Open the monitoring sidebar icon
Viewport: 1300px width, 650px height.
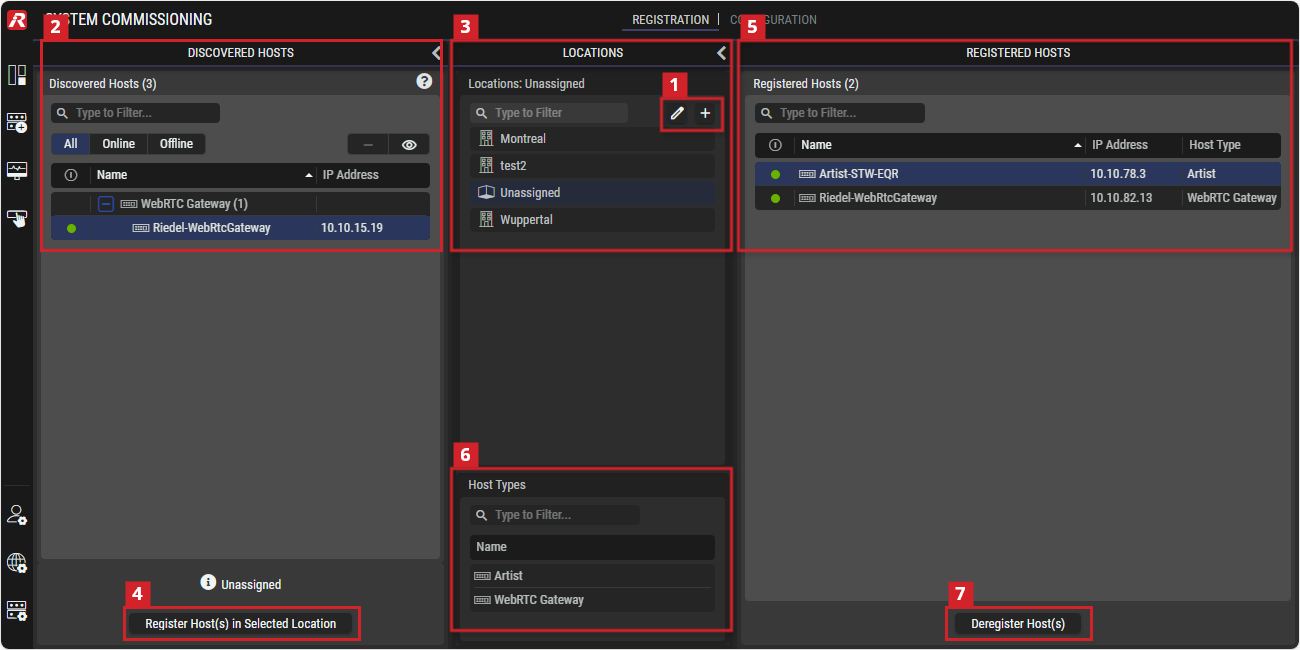pos(17,170)
